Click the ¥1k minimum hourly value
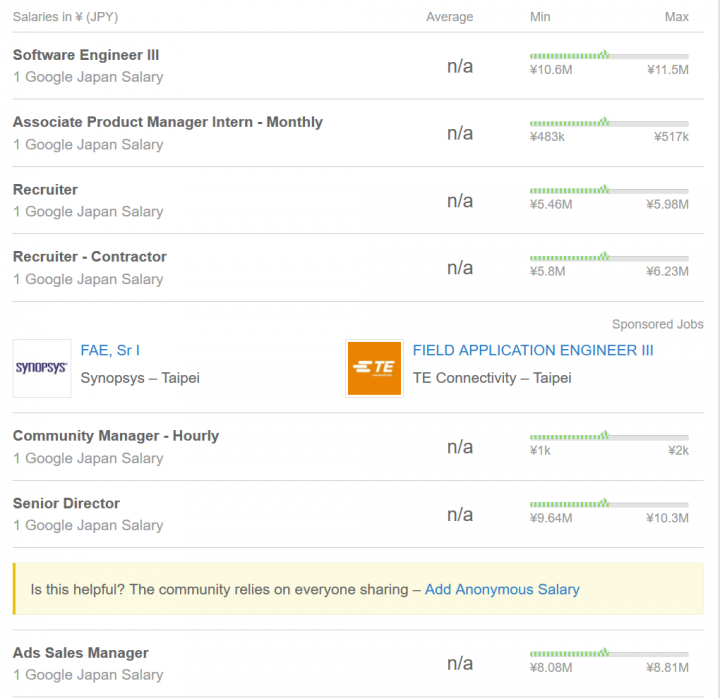This screenshot has height=698, width=720. (x=540, y=450)
